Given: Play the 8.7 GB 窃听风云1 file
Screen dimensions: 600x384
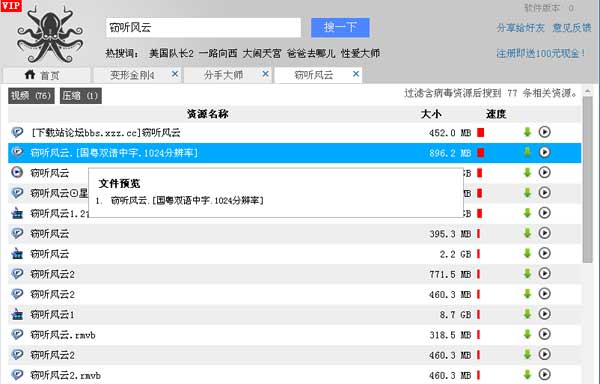Looking at the screenshot, I should [545, 314].
